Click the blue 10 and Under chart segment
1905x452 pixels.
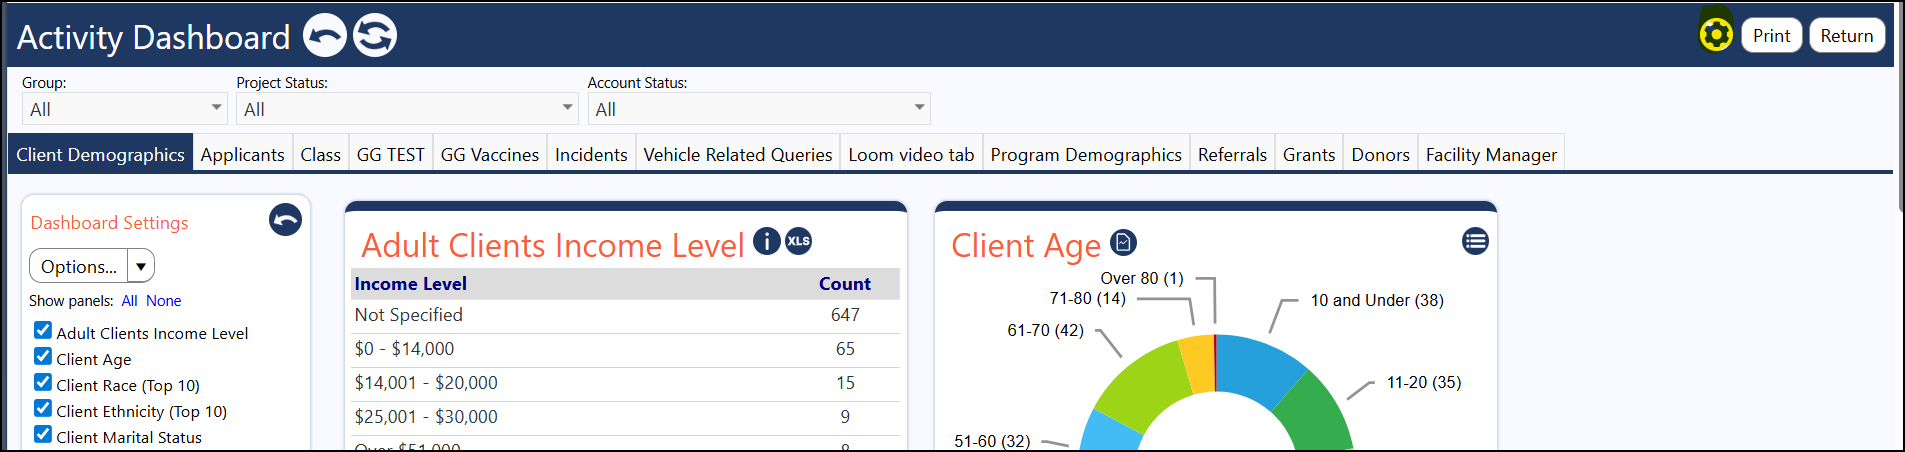coord(1255,367)
